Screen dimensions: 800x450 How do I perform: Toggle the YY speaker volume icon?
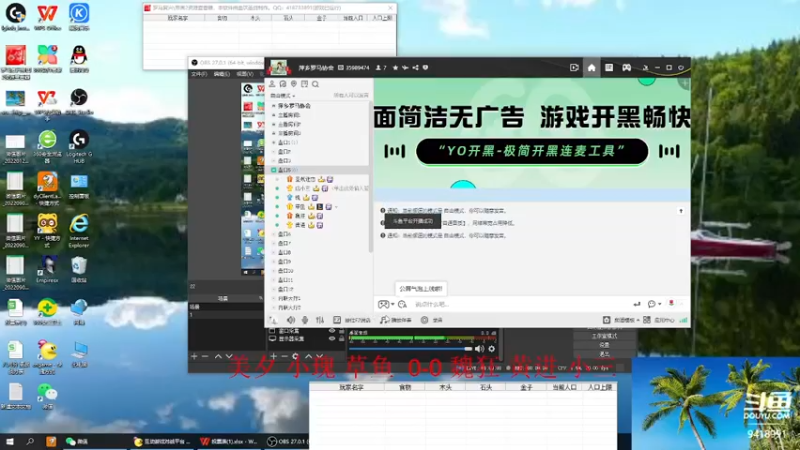(290, 320)
